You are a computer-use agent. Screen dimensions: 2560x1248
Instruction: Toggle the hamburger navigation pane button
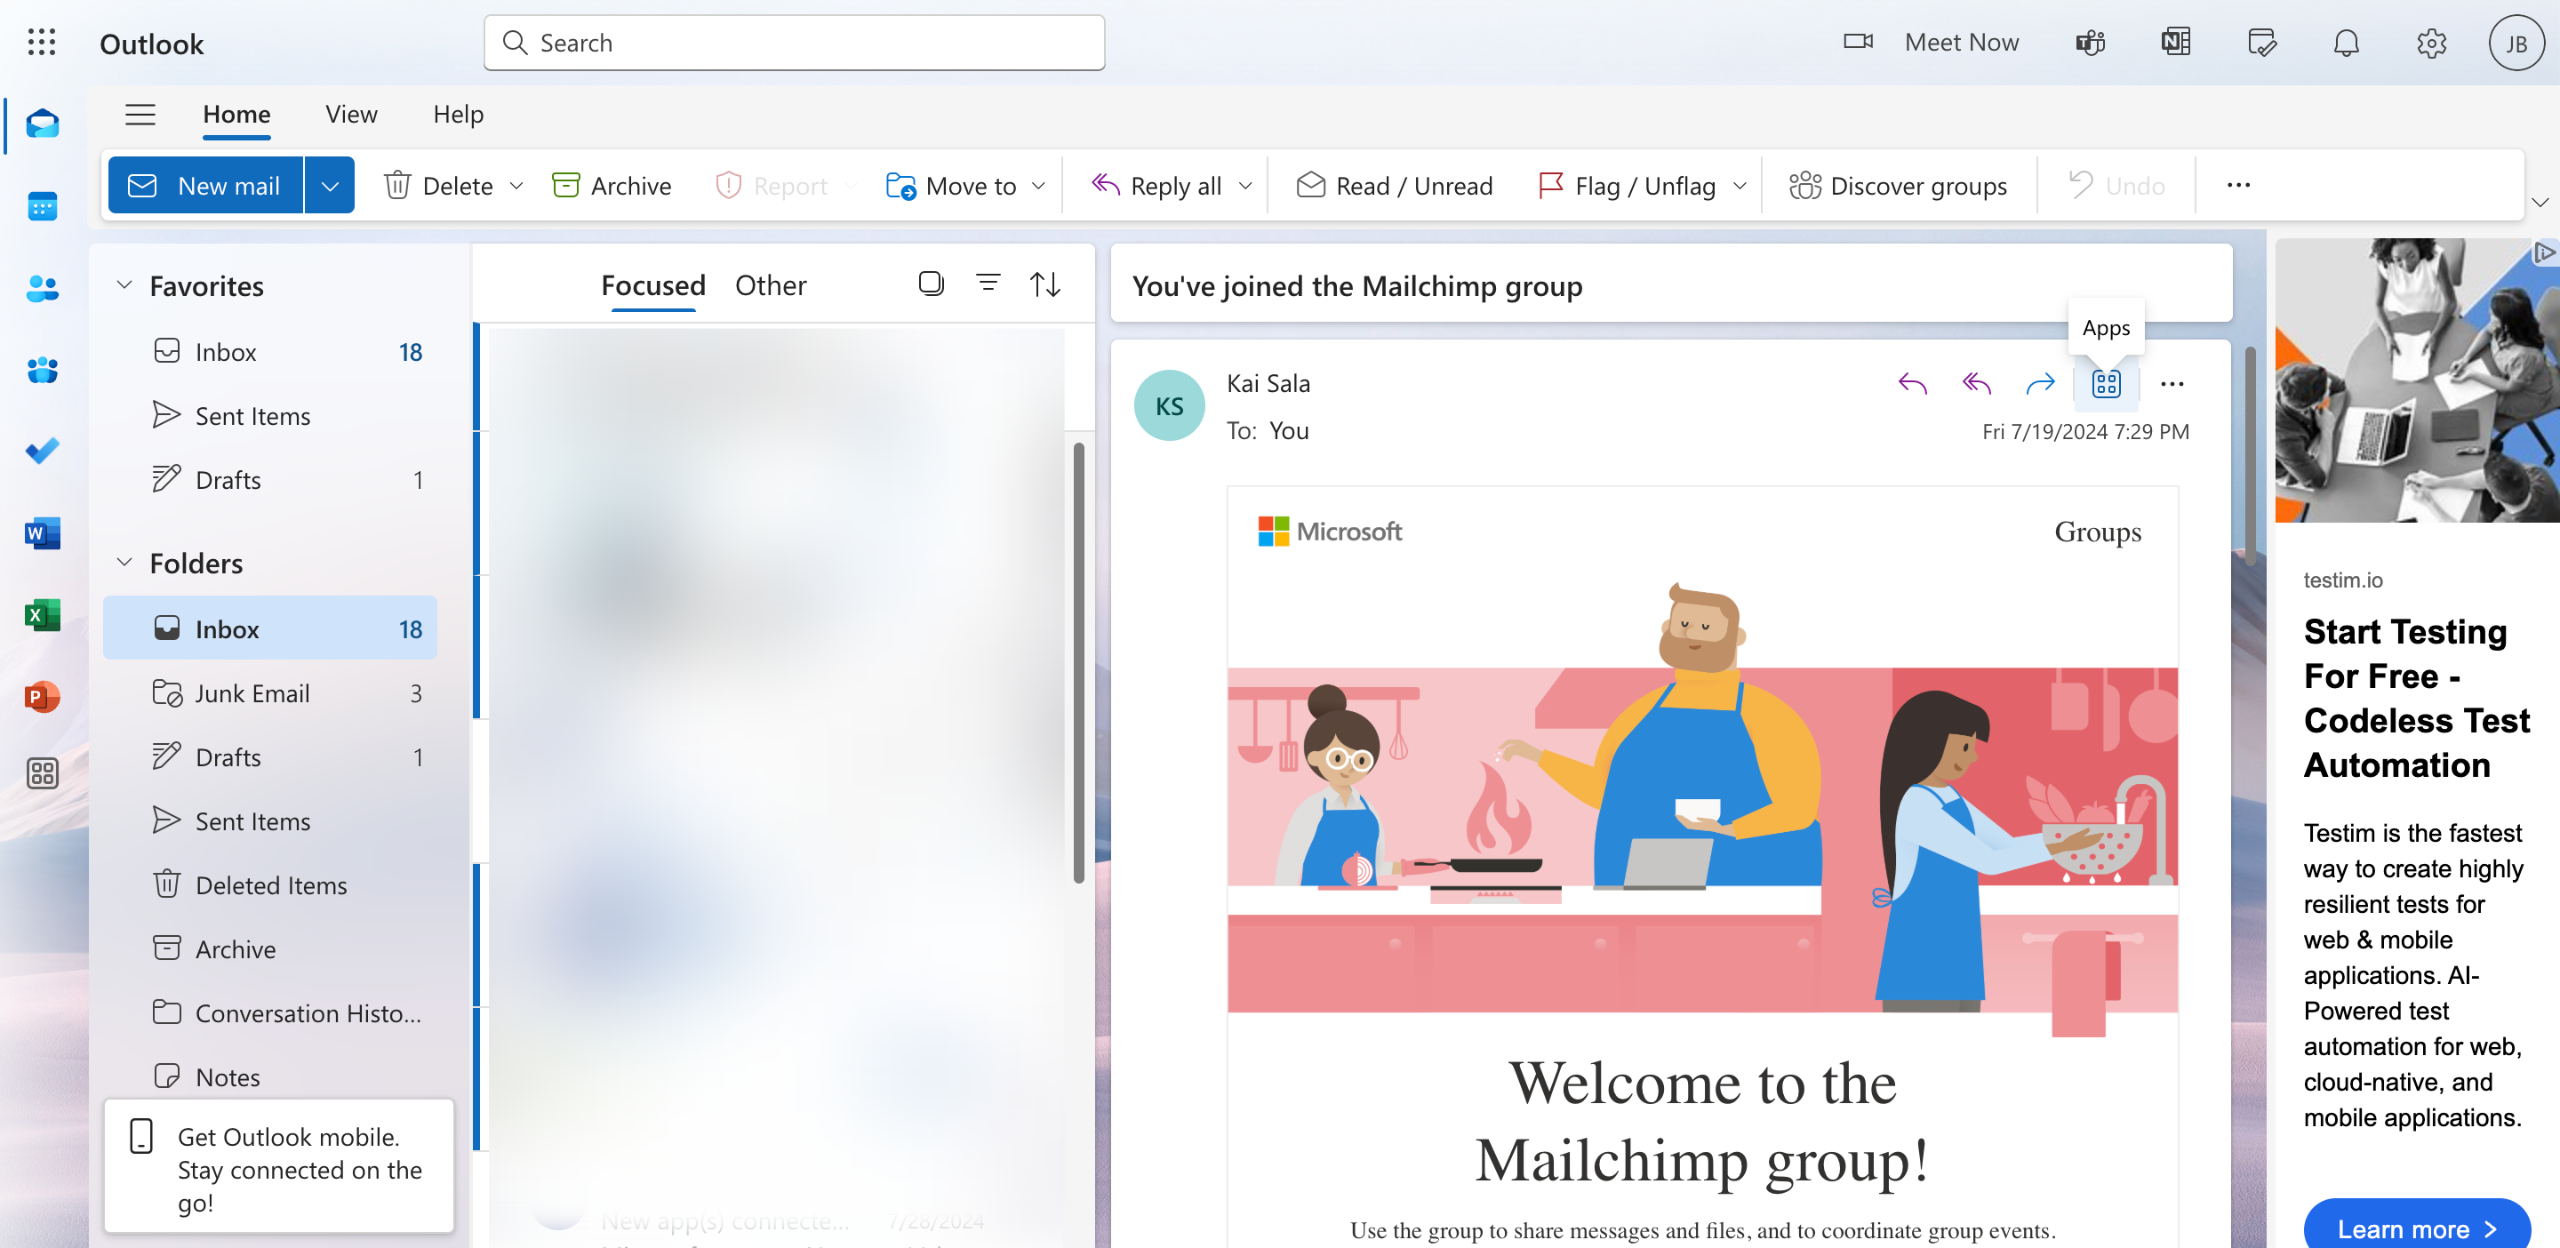(x=140, y=115)
